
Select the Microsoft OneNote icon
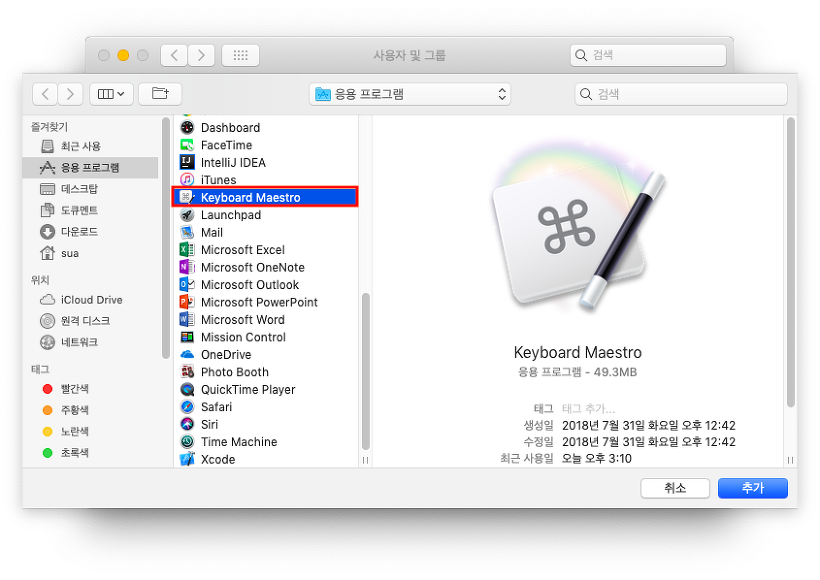187,267
